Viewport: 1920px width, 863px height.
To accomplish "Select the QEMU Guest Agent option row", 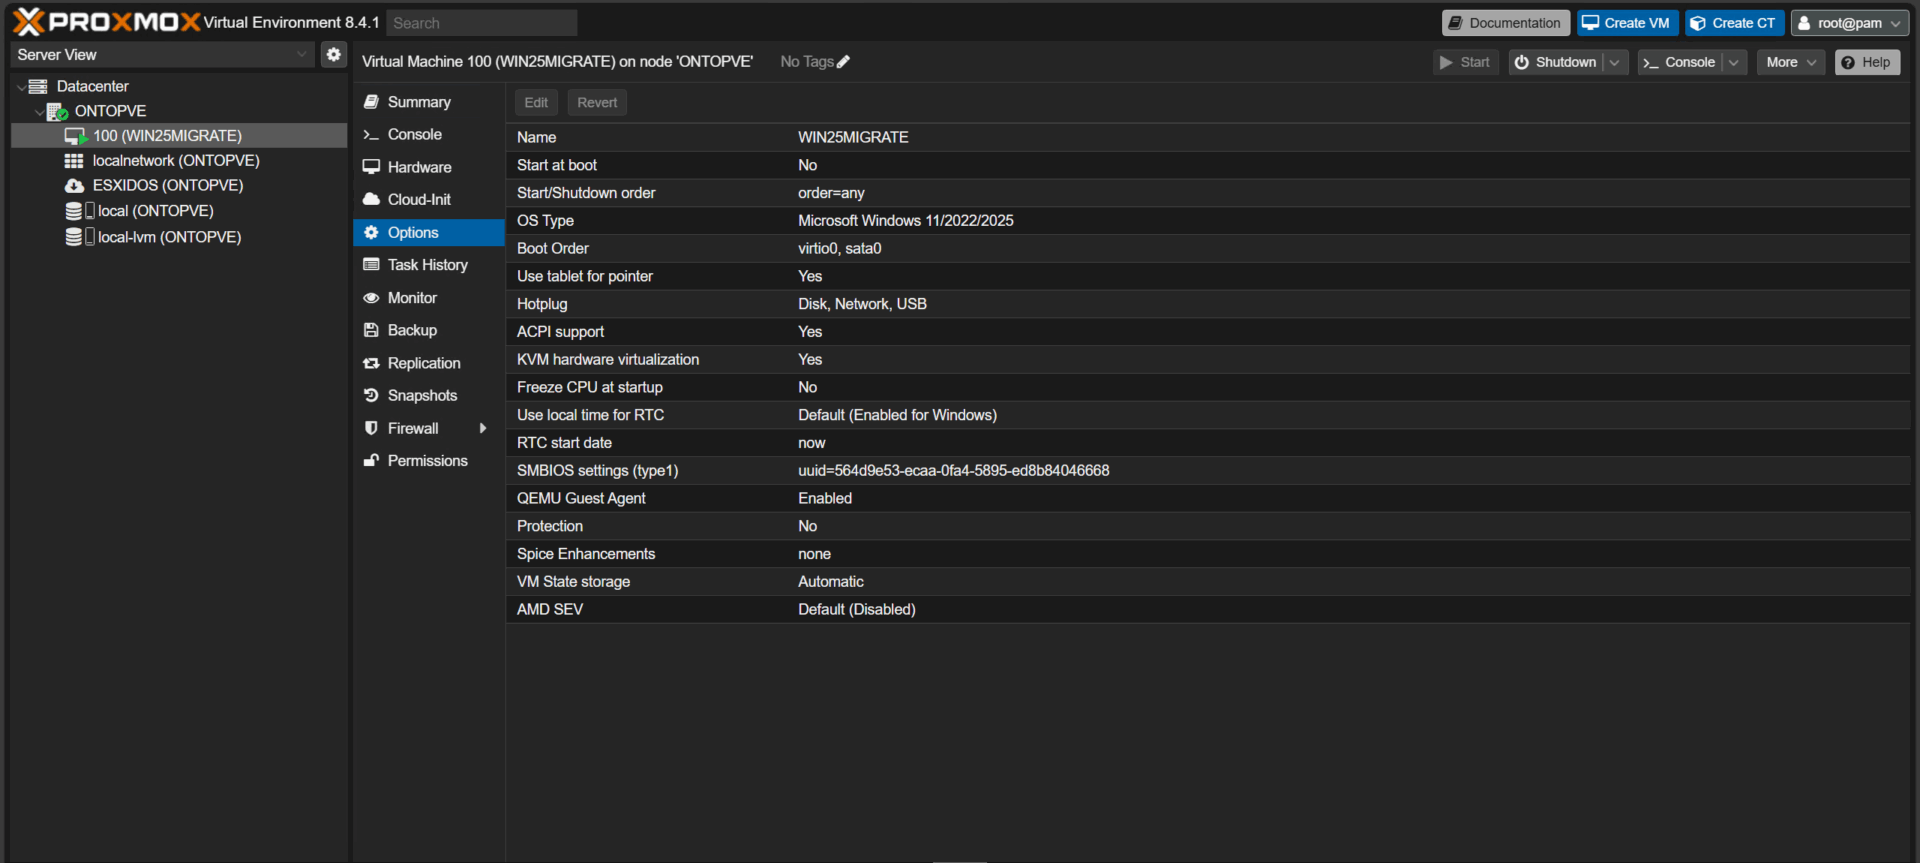I will [x=1208, y=499].
